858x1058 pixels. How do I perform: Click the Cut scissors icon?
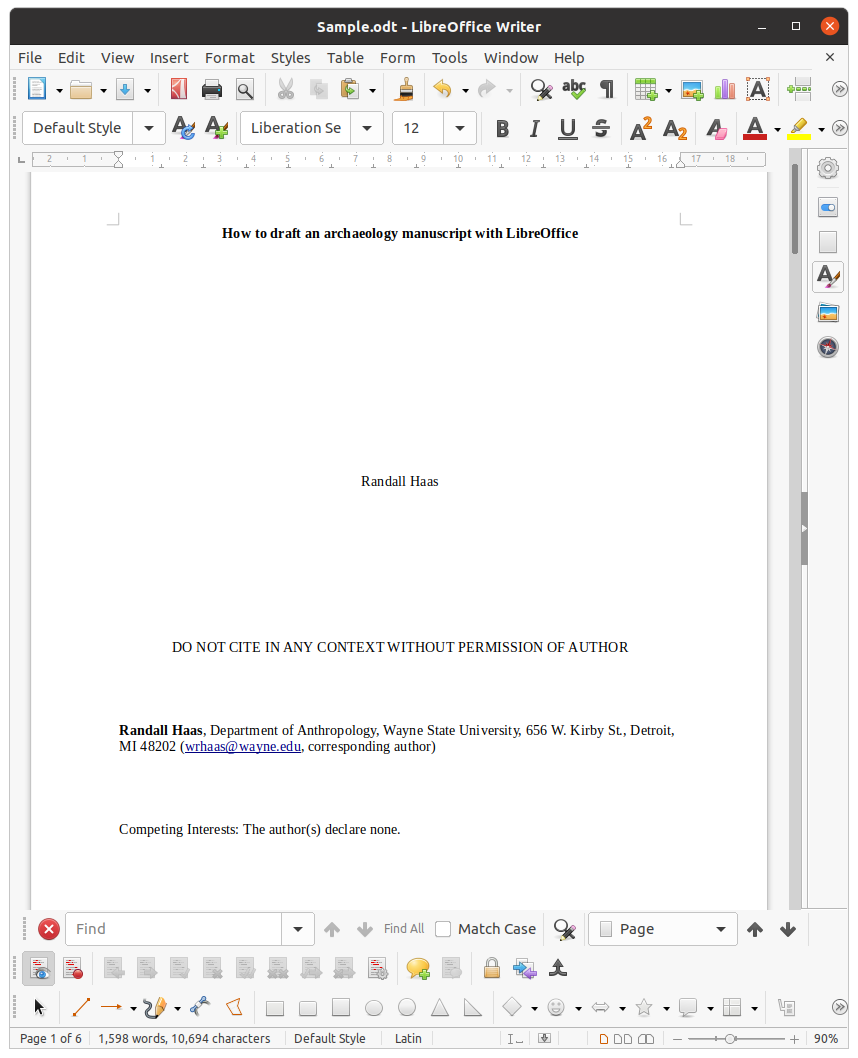pyautogui.click(x=286, y=89)
